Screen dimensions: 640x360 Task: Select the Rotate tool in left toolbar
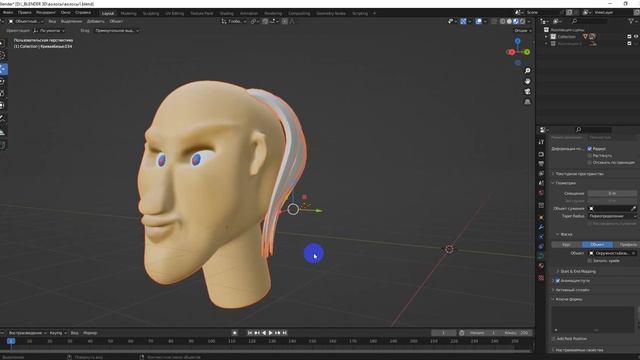pos(2,82)
